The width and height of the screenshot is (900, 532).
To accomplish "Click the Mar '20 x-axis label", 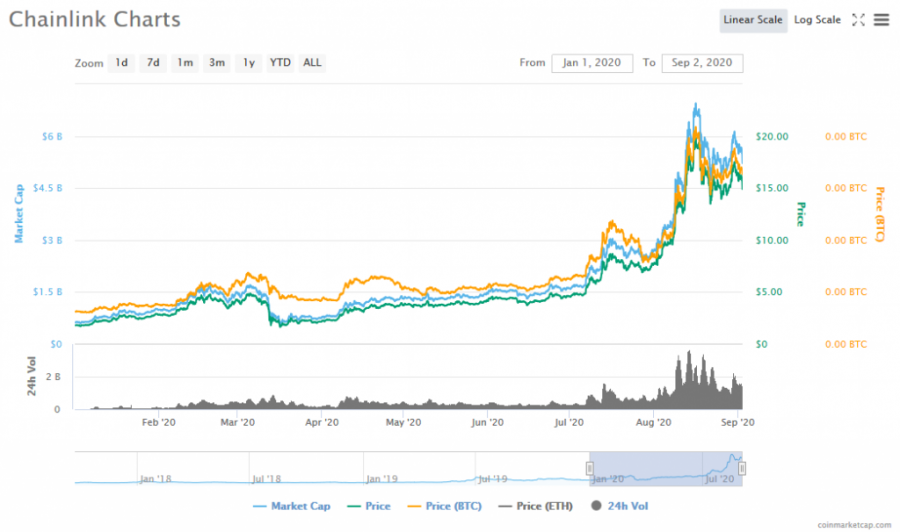I will [x=238, y=422].
